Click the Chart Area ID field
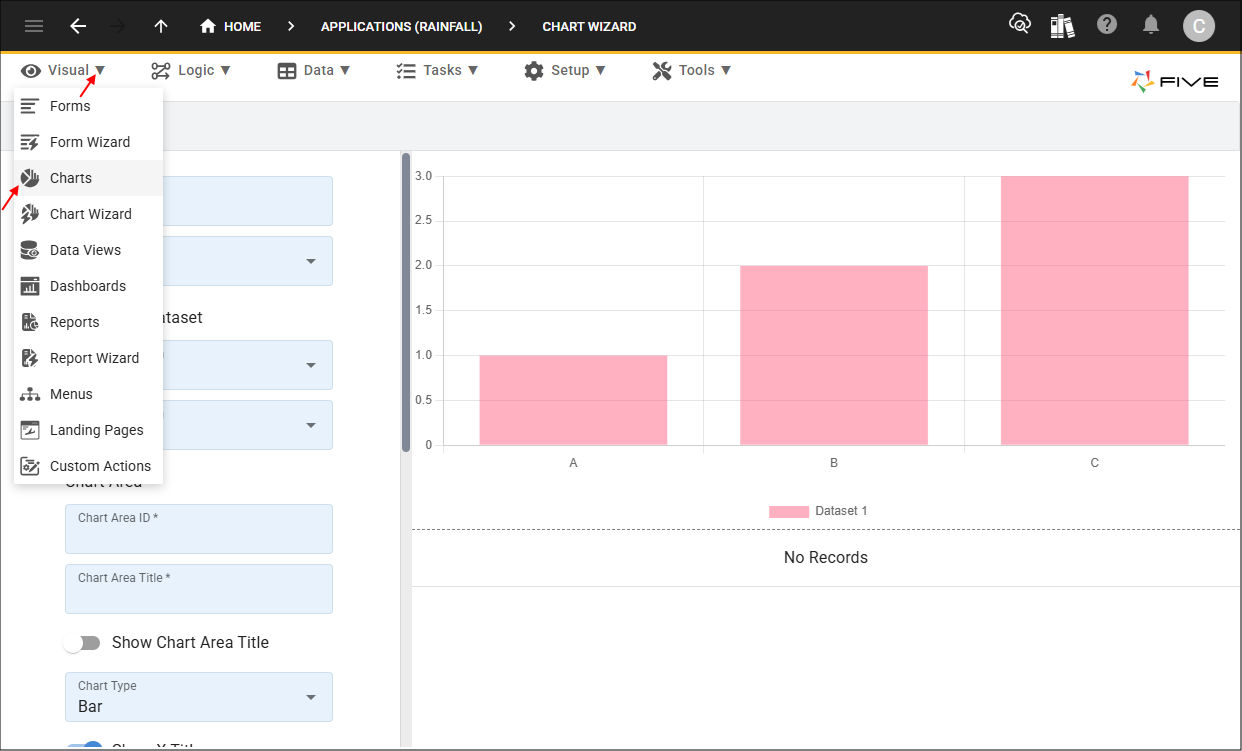The height and width of the screenshot is (751, 1242). coord(198,528)
